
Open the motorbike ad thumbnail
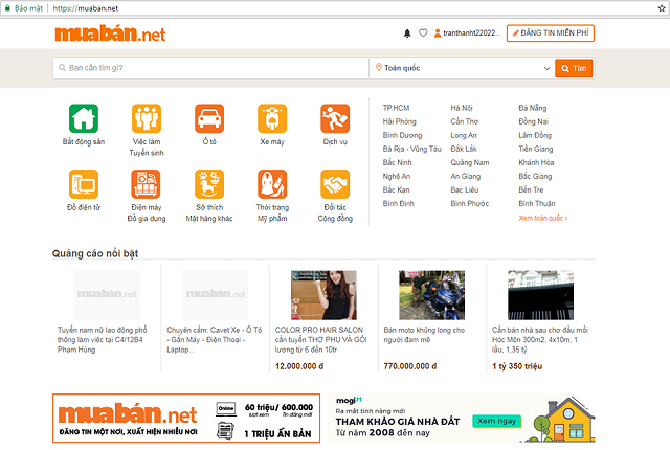pos(432,295)
